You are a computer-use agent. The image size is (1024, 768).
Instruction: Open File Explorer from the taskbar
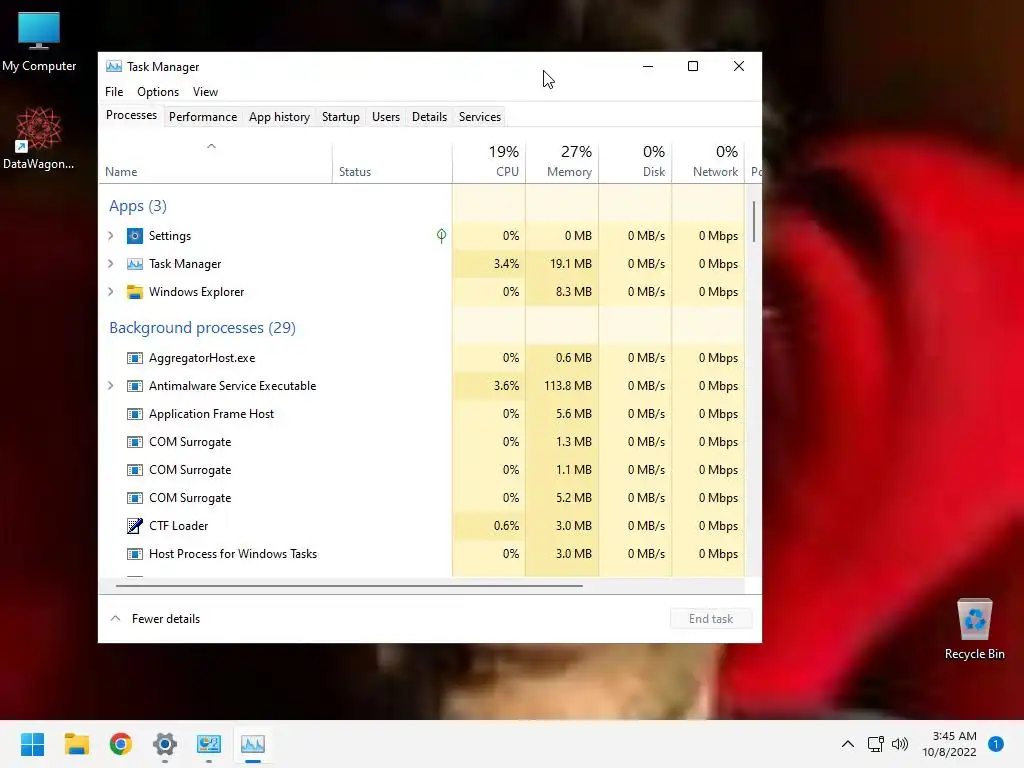pyautogui.click(x=76, y=744)
